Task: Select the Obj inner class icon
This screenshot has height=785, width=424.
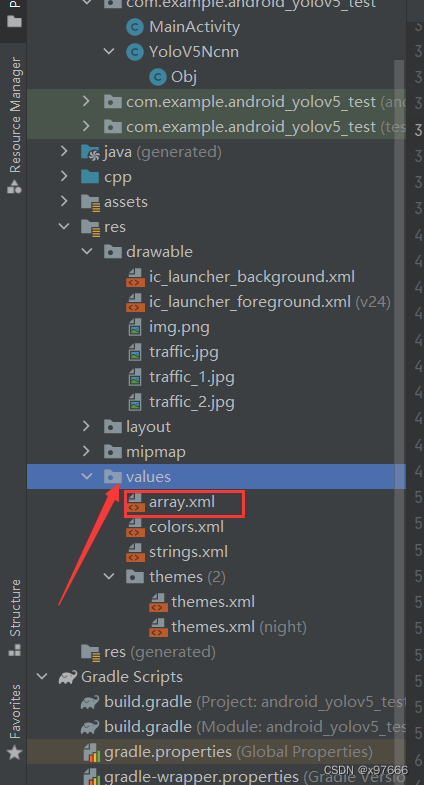Action: tap(158, 77)
